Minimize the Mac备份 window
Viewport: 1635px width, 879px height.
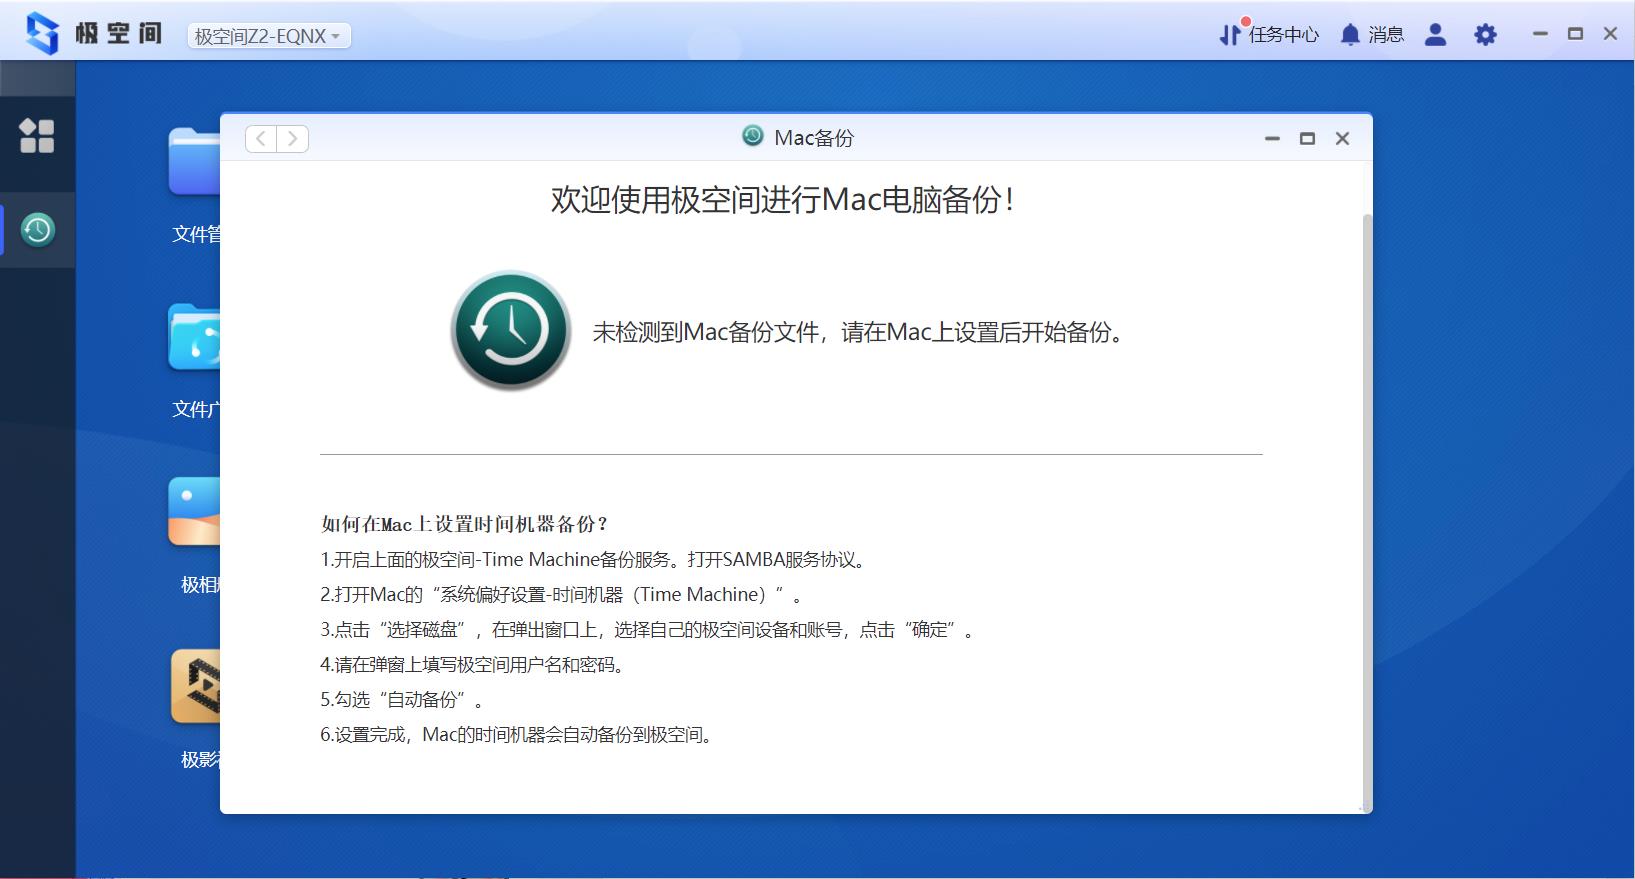pos(1272,139)
